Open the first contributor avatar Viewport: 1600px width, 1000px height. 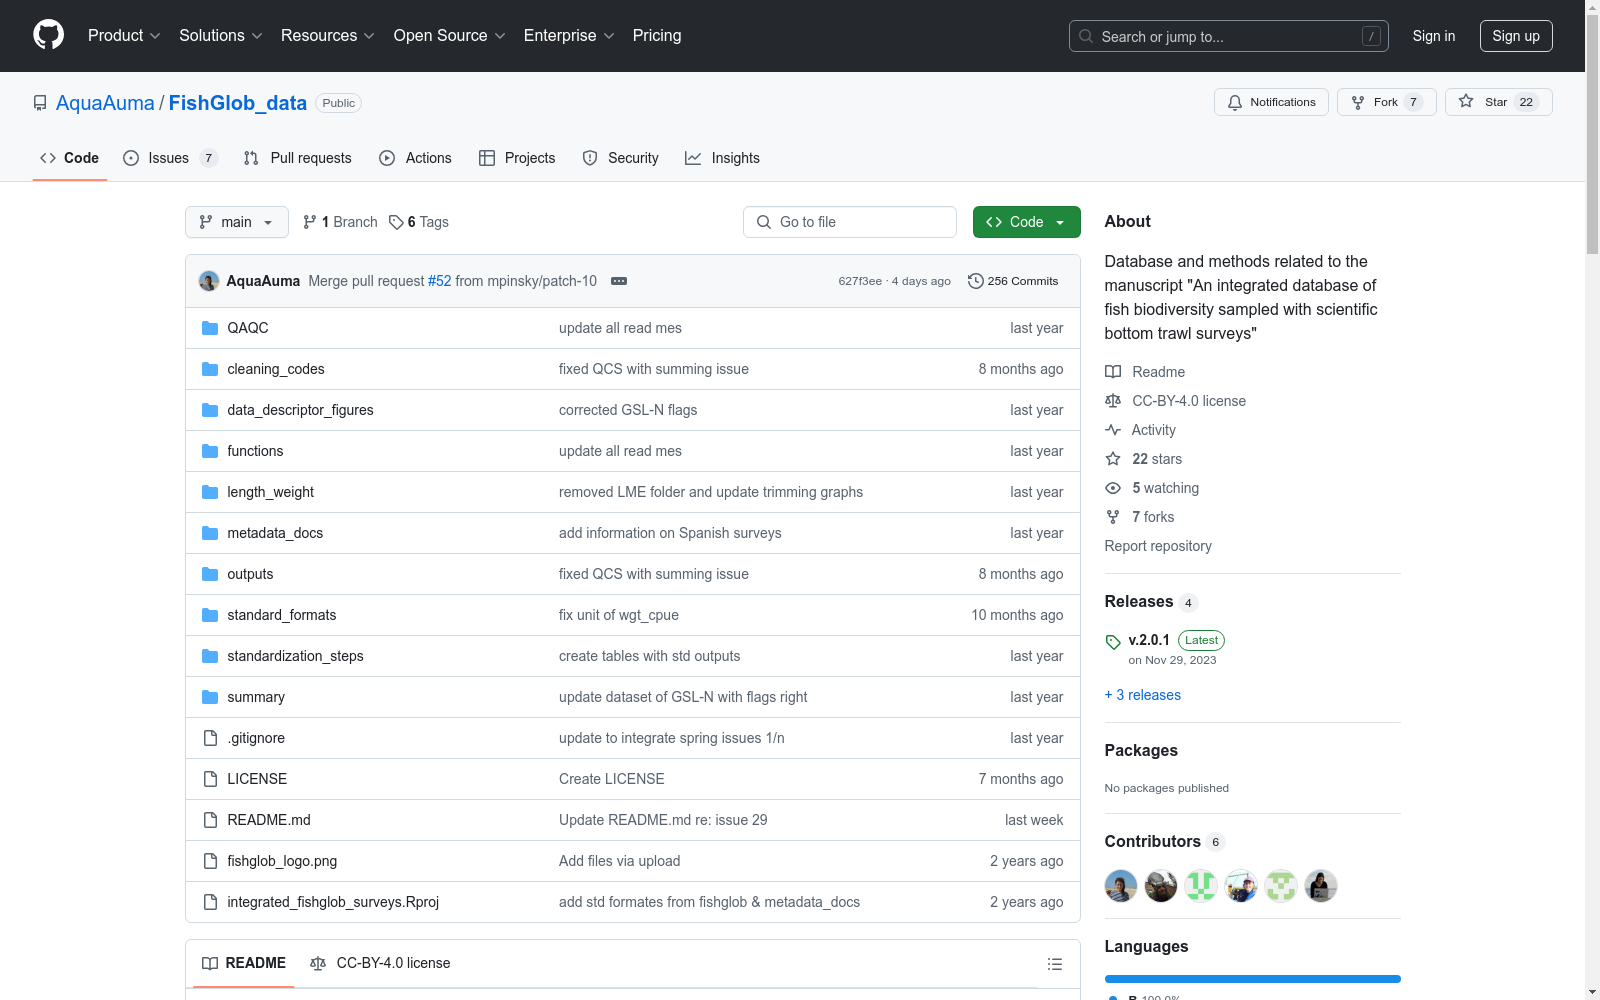tap(1121, 886)
